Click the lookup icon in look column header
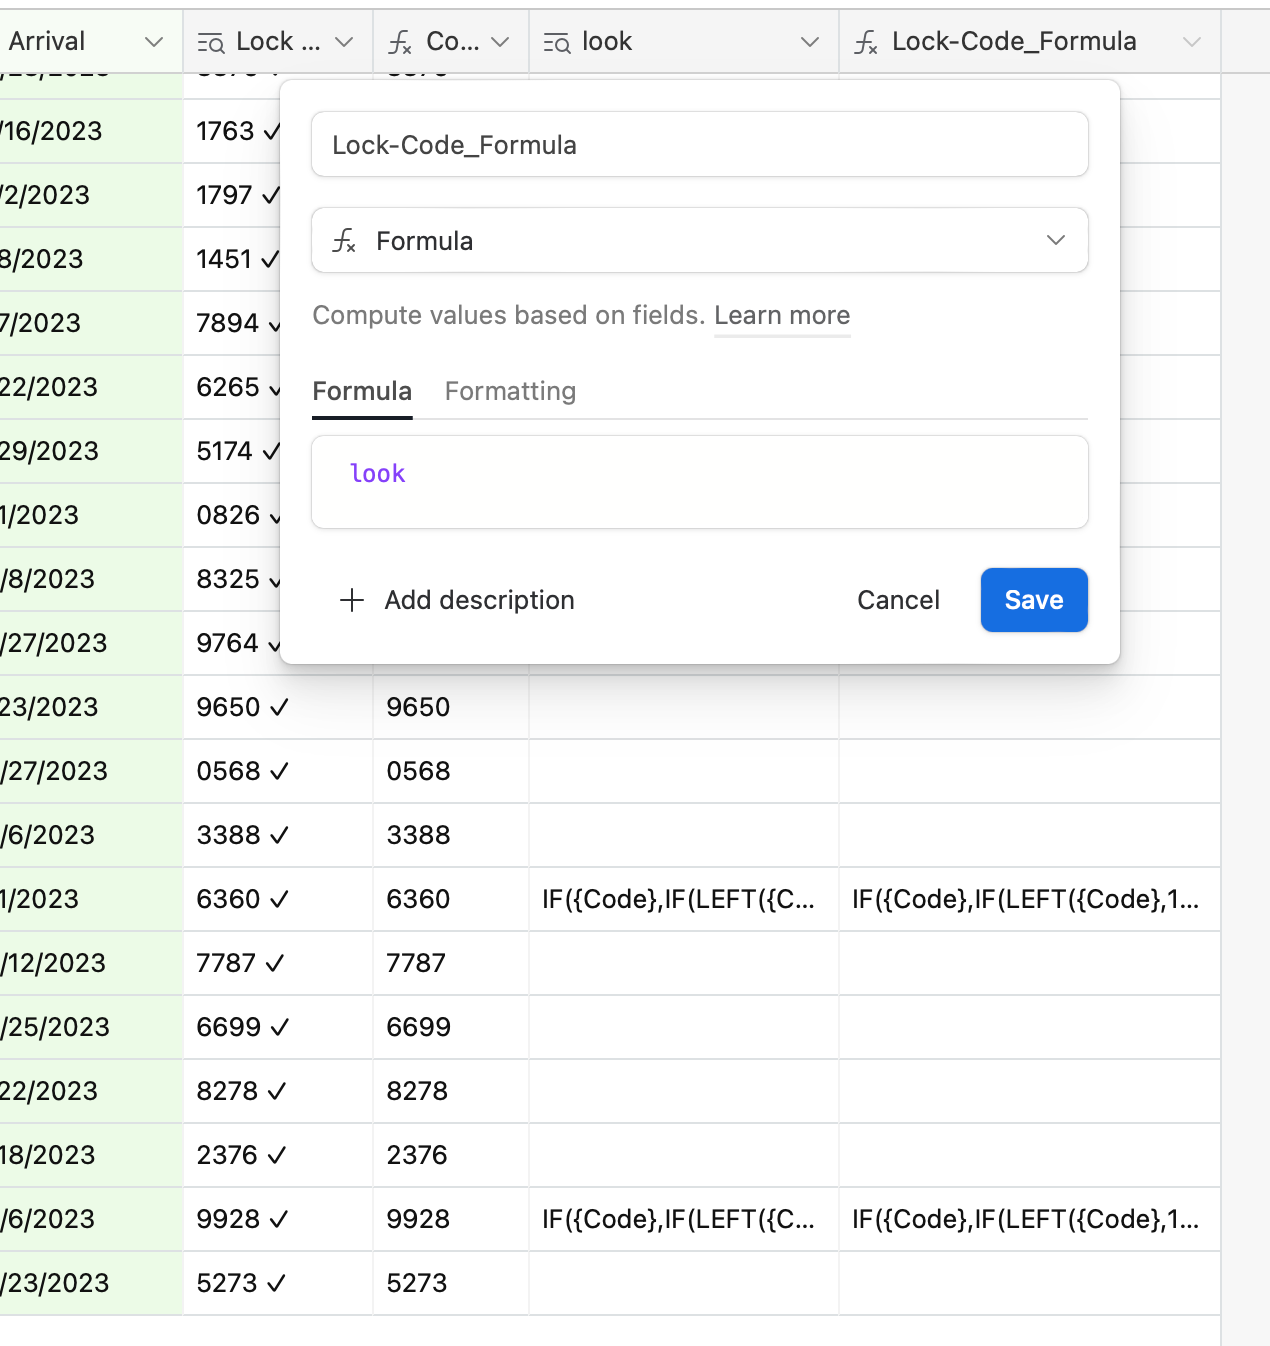This screenshot has width=1270, height=1346. coord(557,42)
